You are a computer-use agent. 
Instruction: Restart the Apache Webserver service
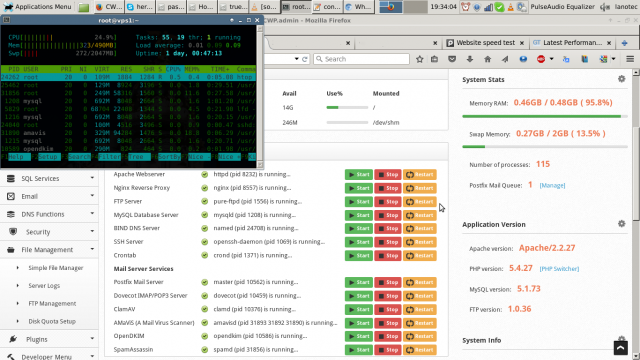tap(420, 174)
